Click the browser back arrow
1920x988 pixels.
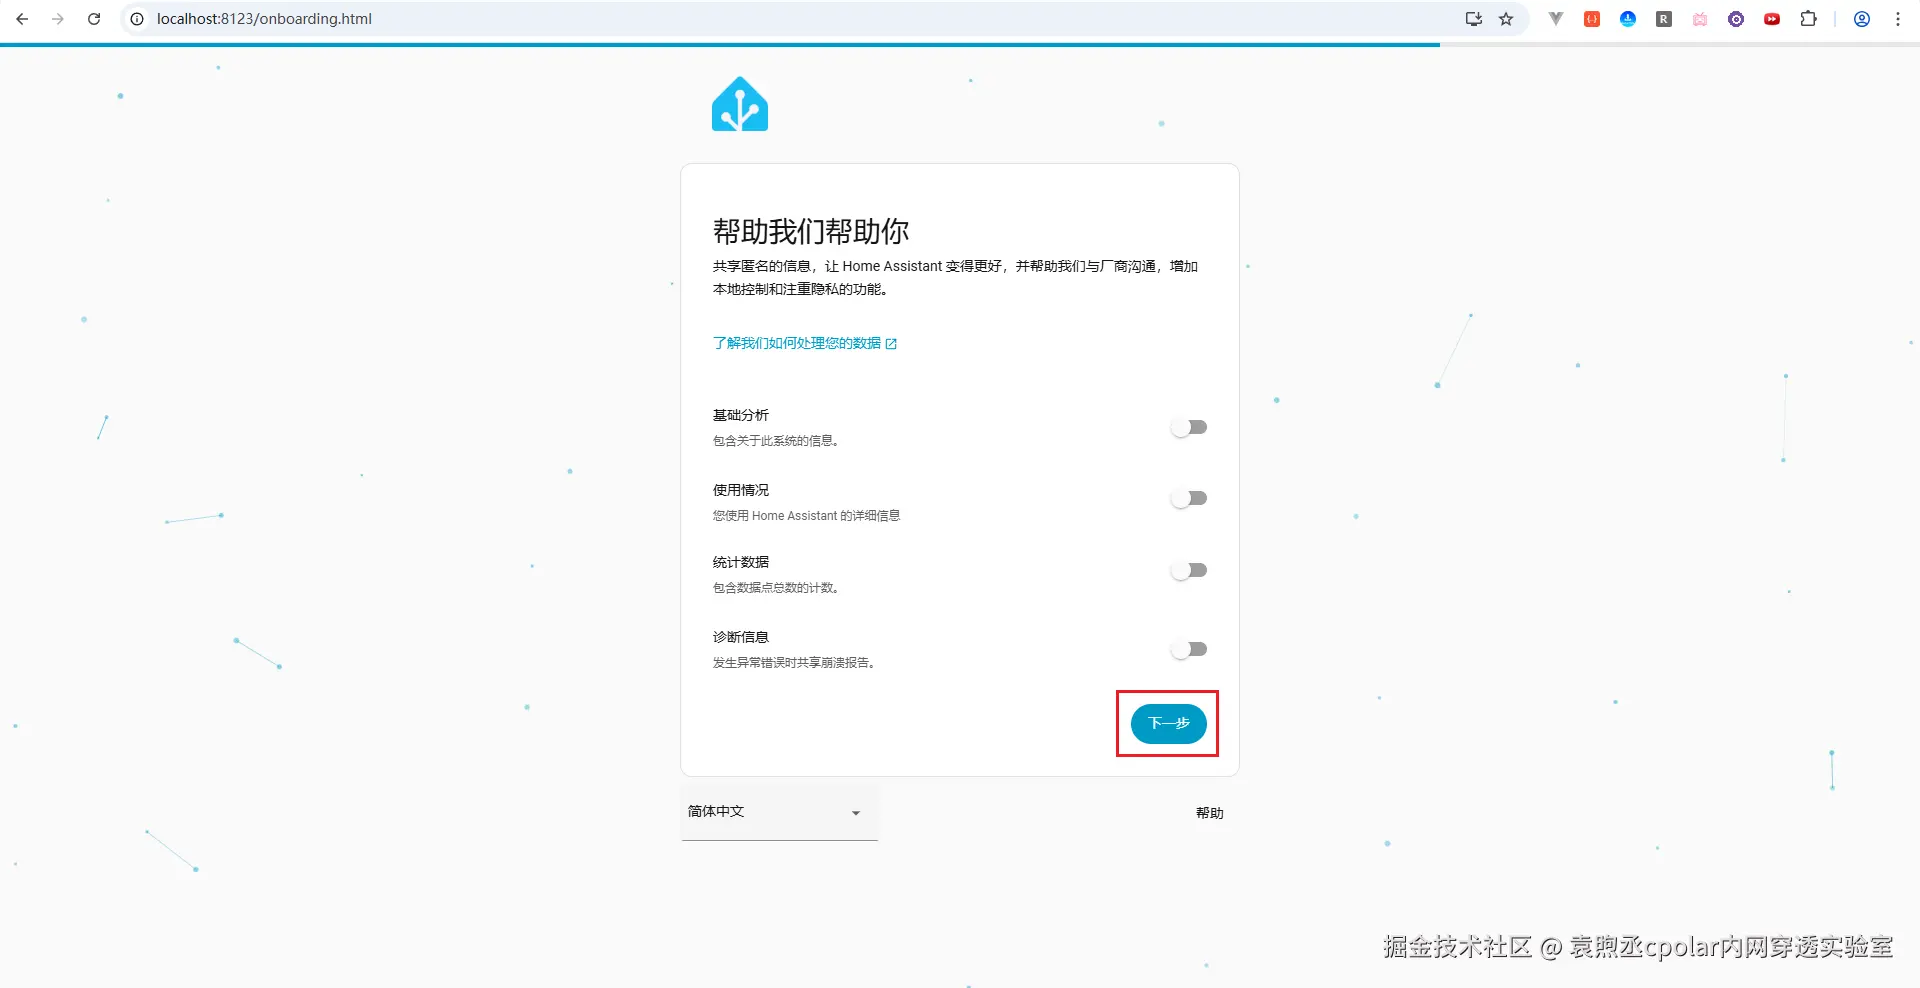22,19
